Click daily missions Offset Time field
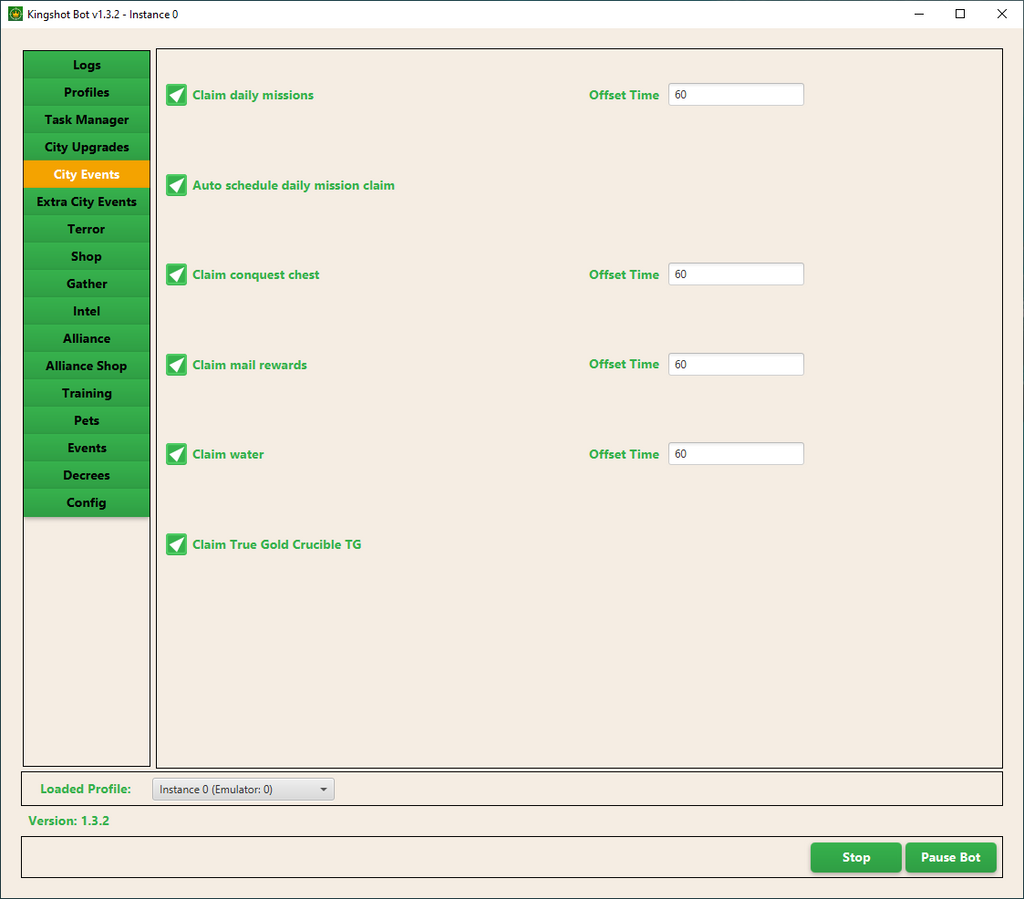 tap(735, 95)
